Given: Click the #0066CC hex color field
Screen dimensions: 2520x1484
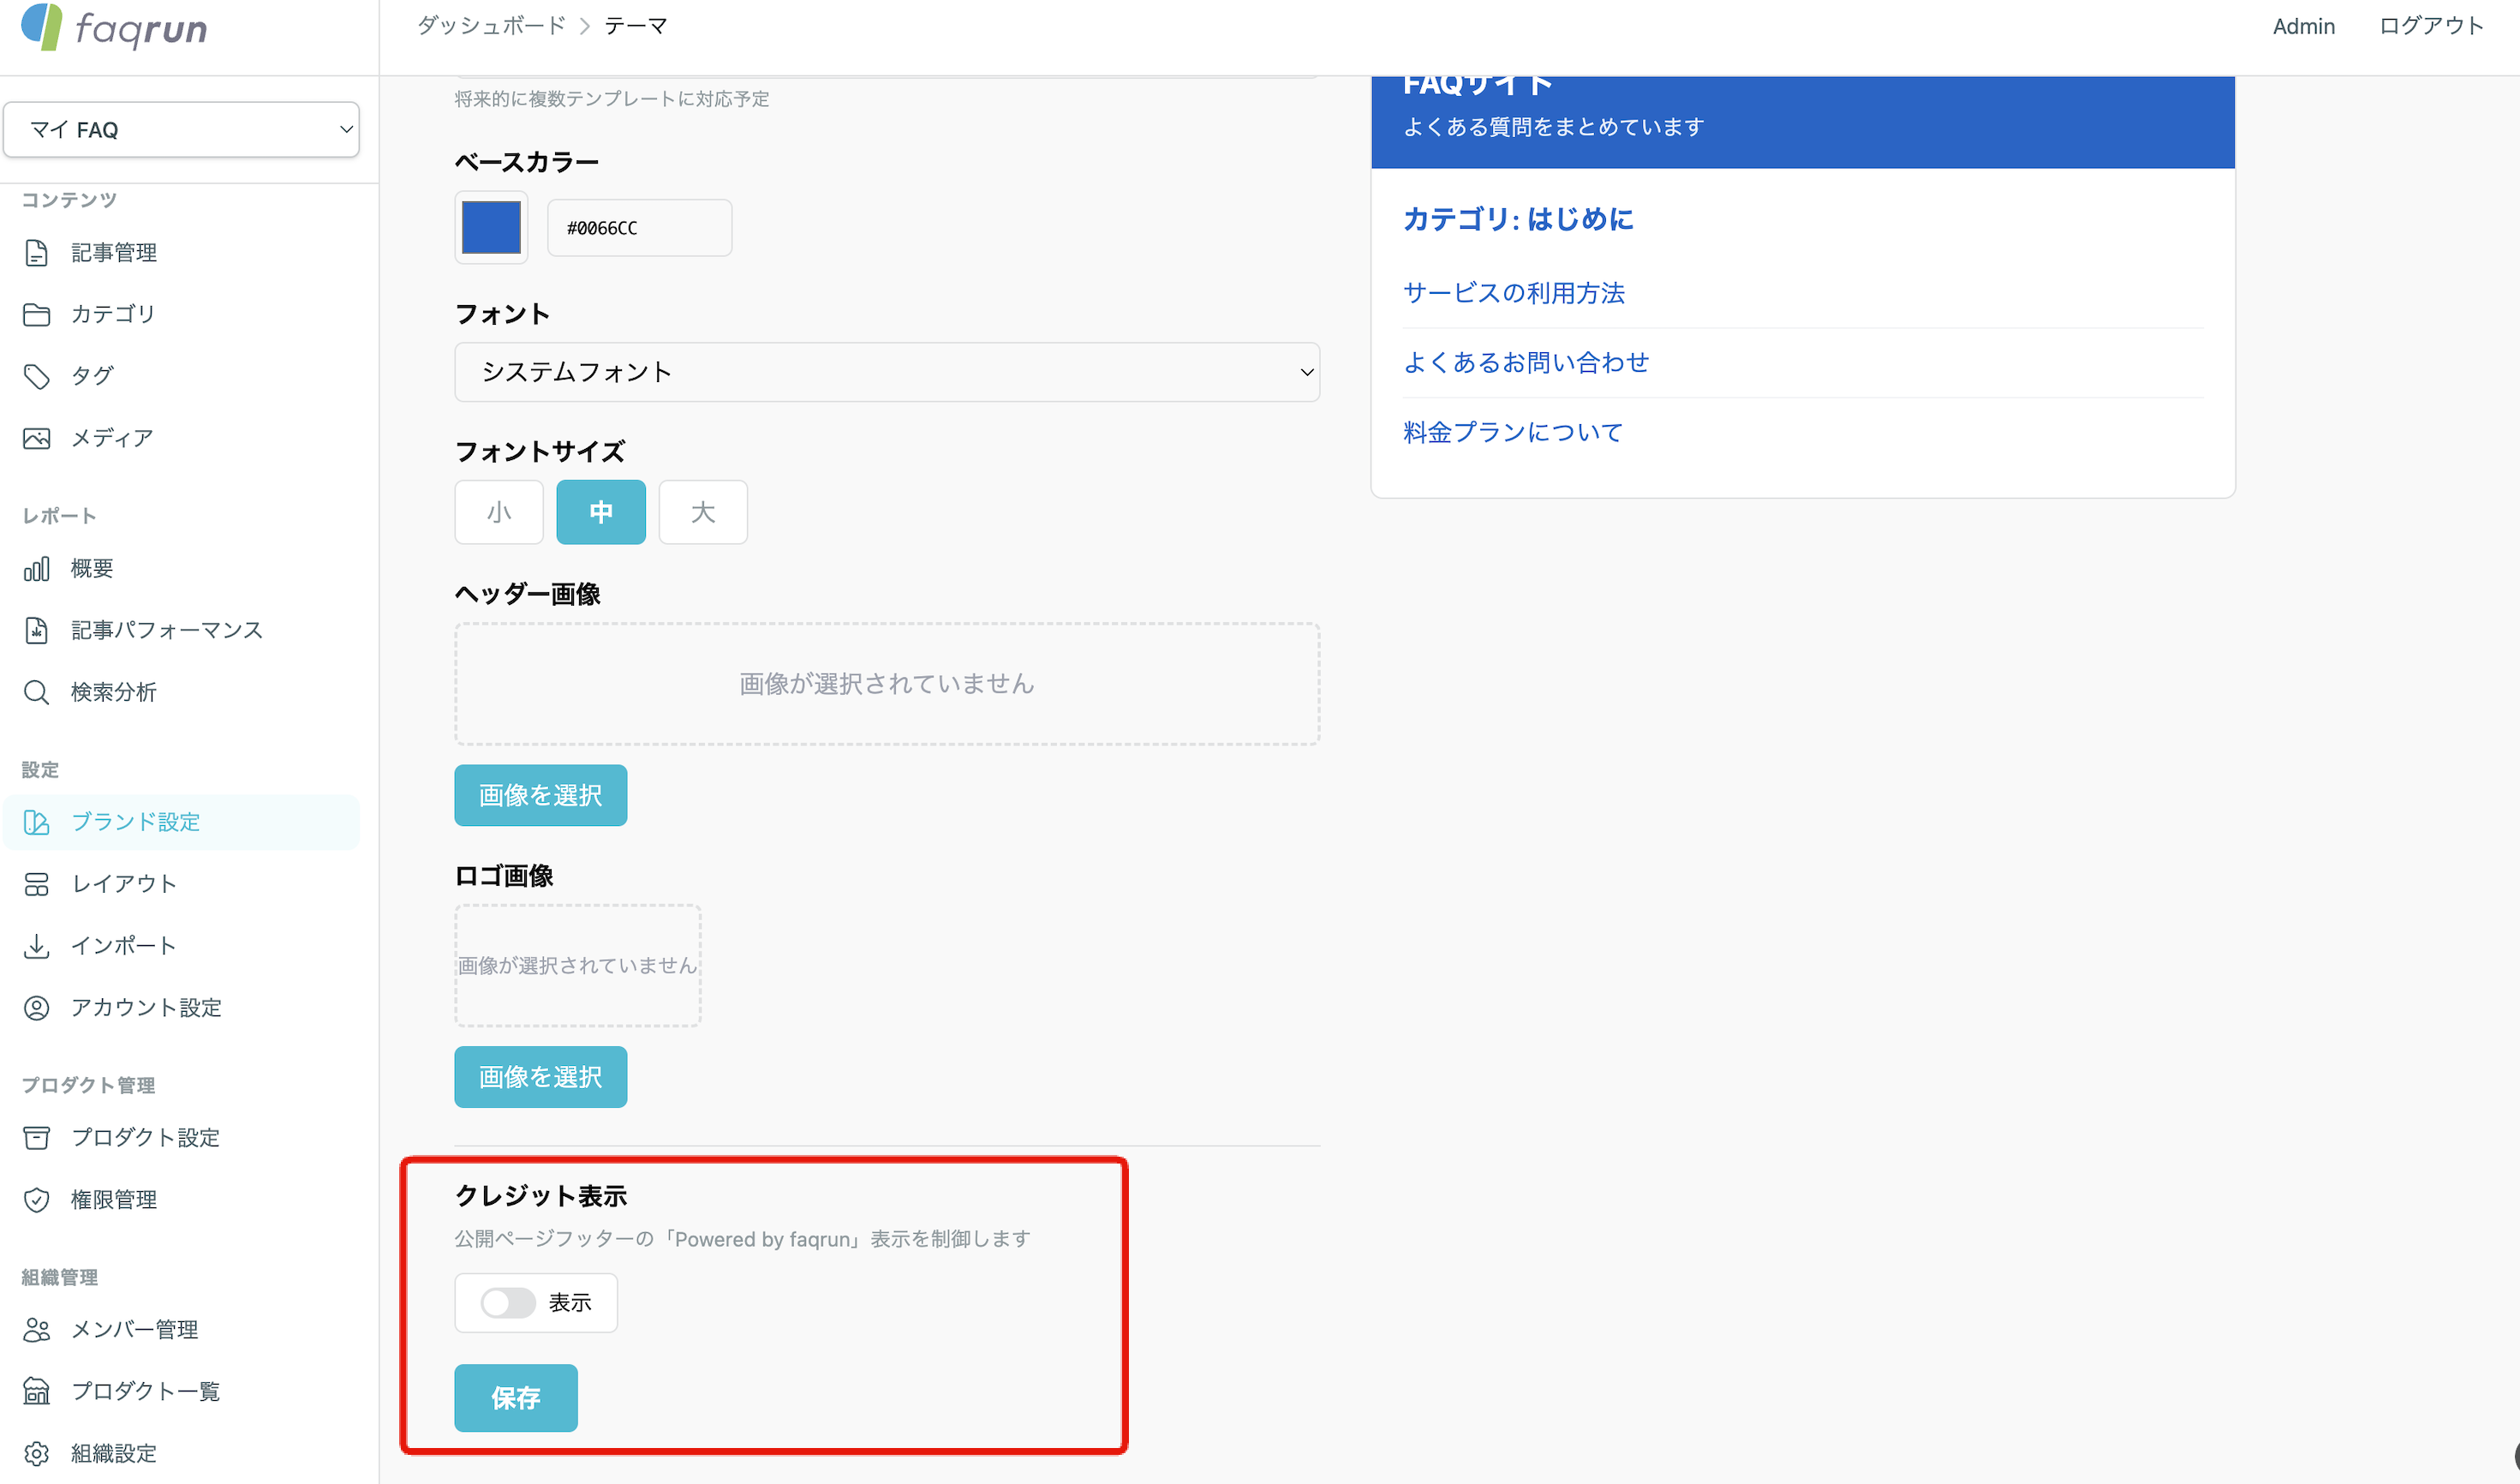Looking at the screenshot, I should coord(640,228).
